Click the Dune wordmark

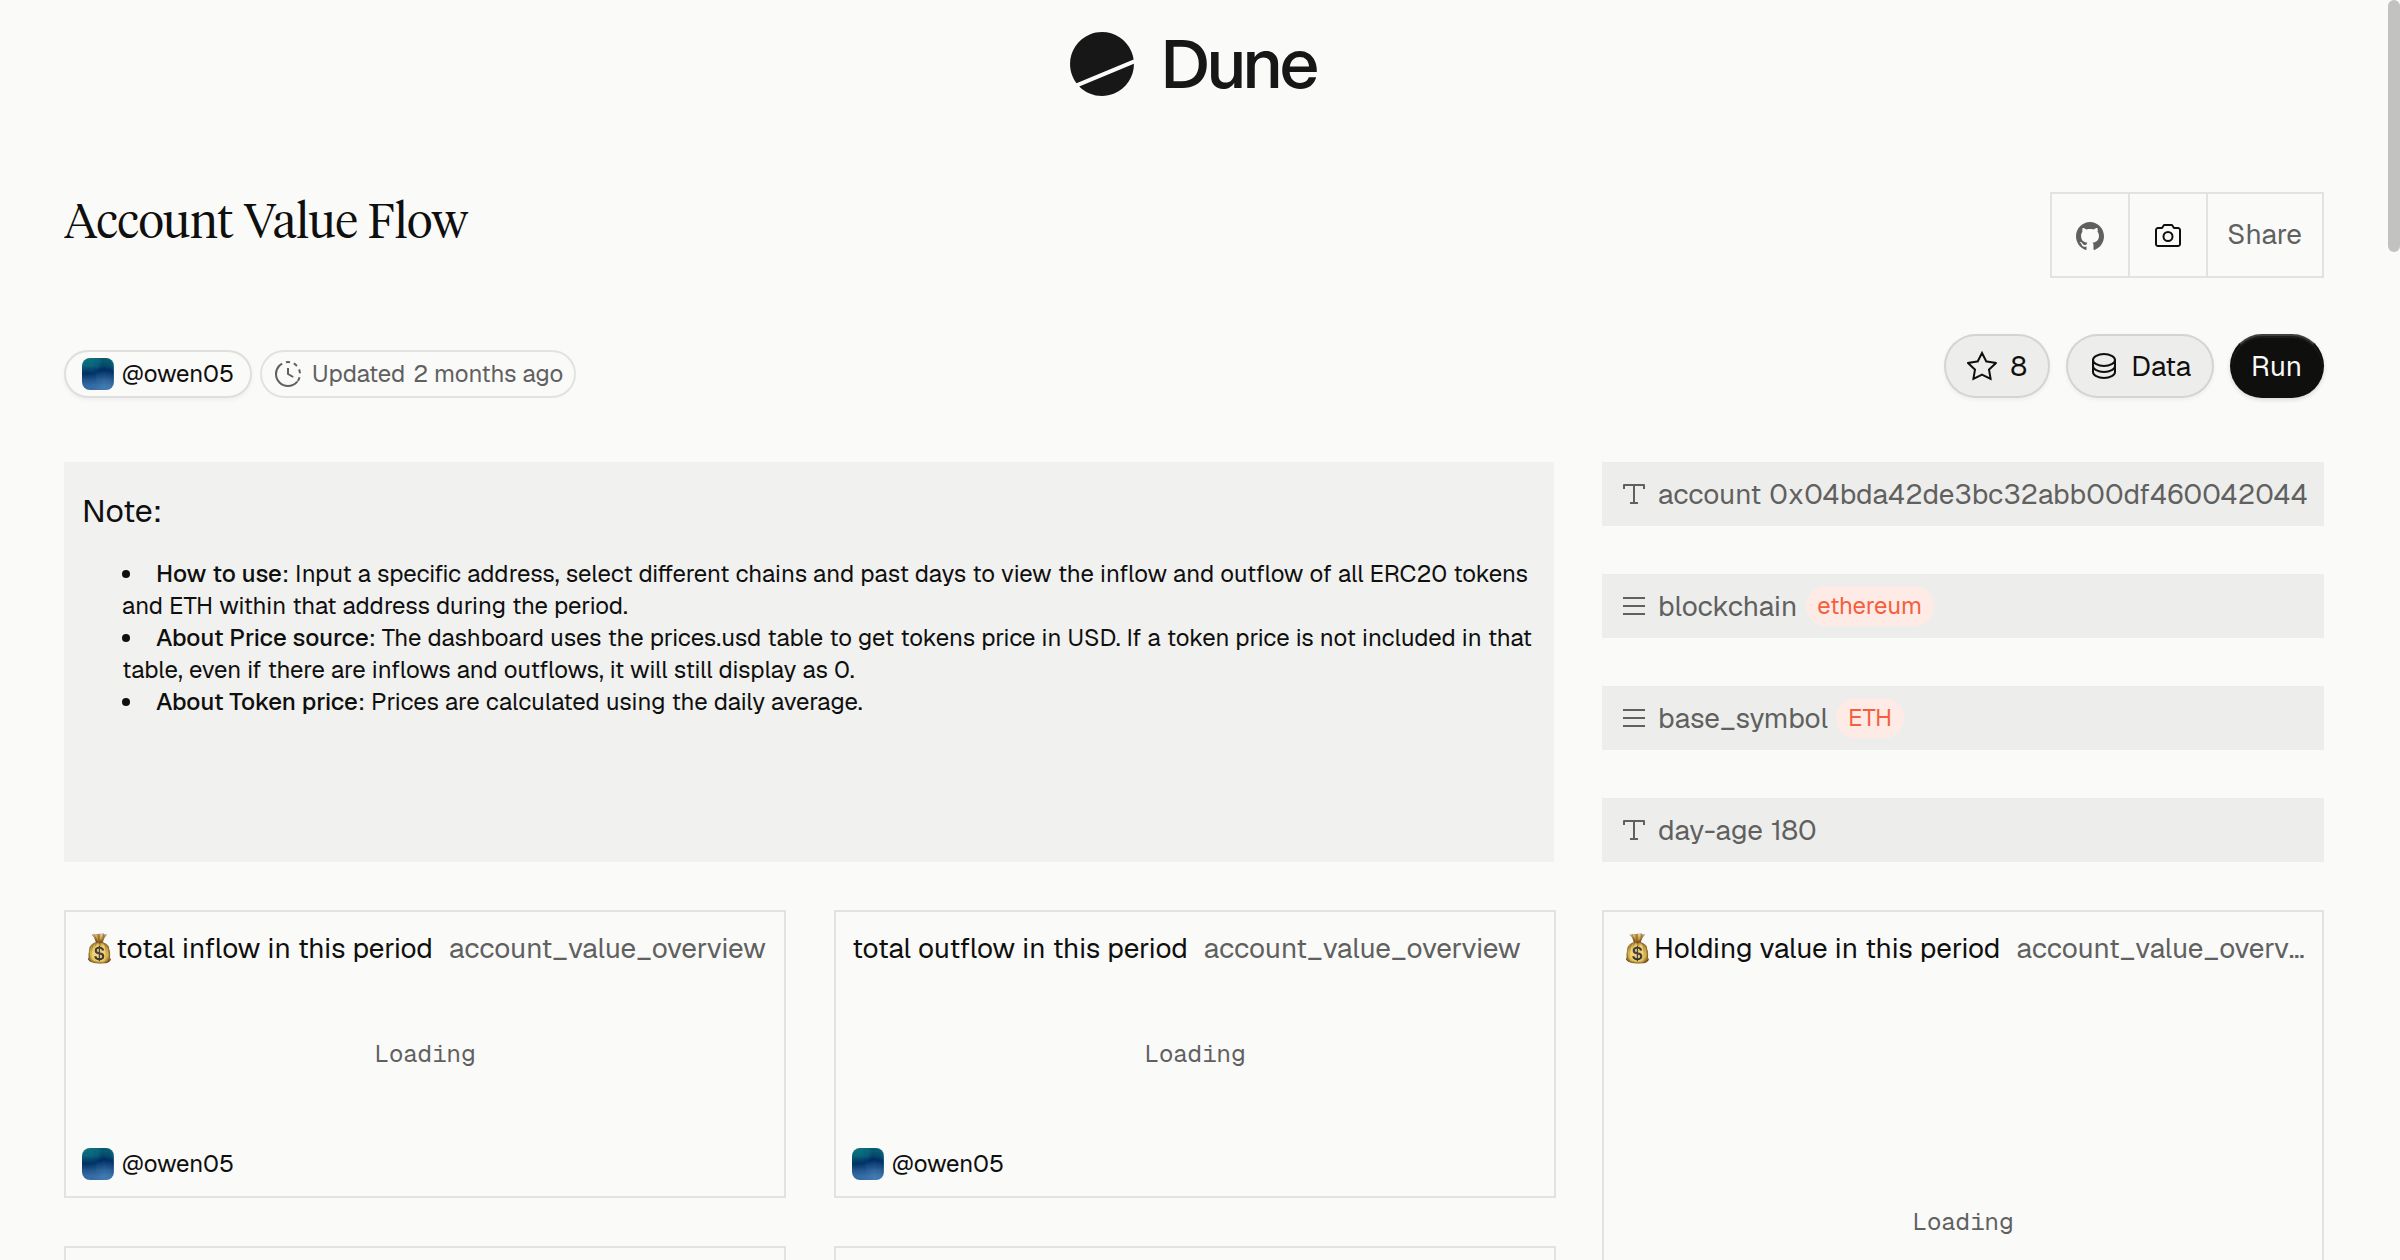[1239, 66]
